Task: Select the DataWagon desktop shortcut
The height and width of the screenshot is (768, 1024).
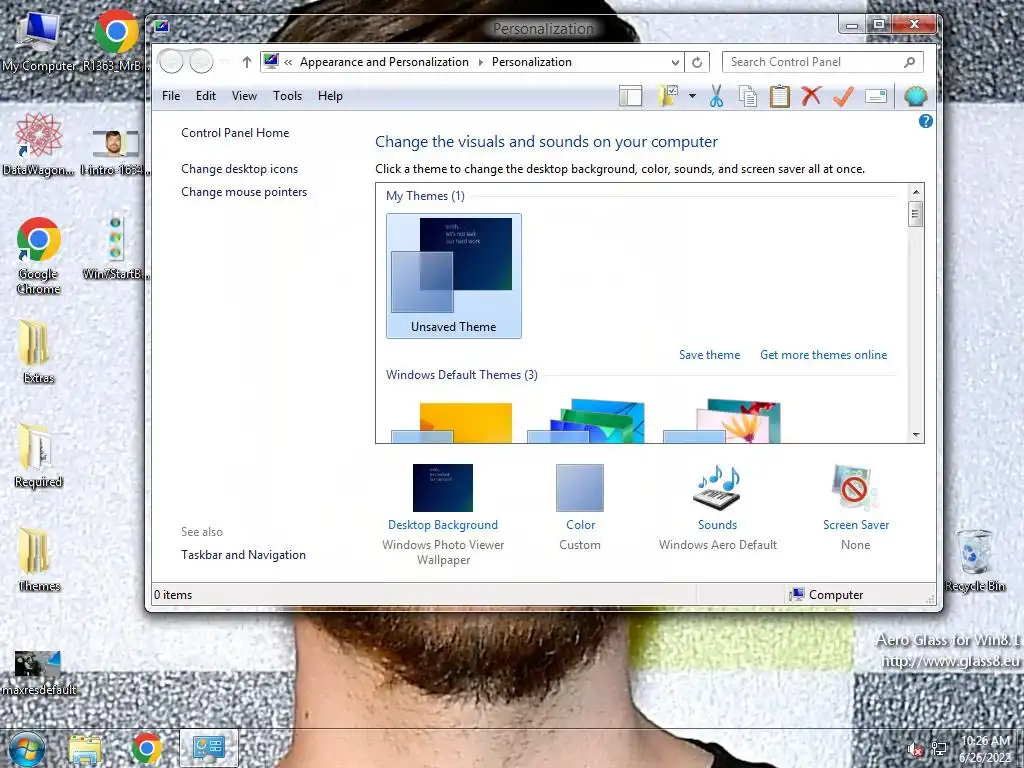Action: click(x=39, y=144)
